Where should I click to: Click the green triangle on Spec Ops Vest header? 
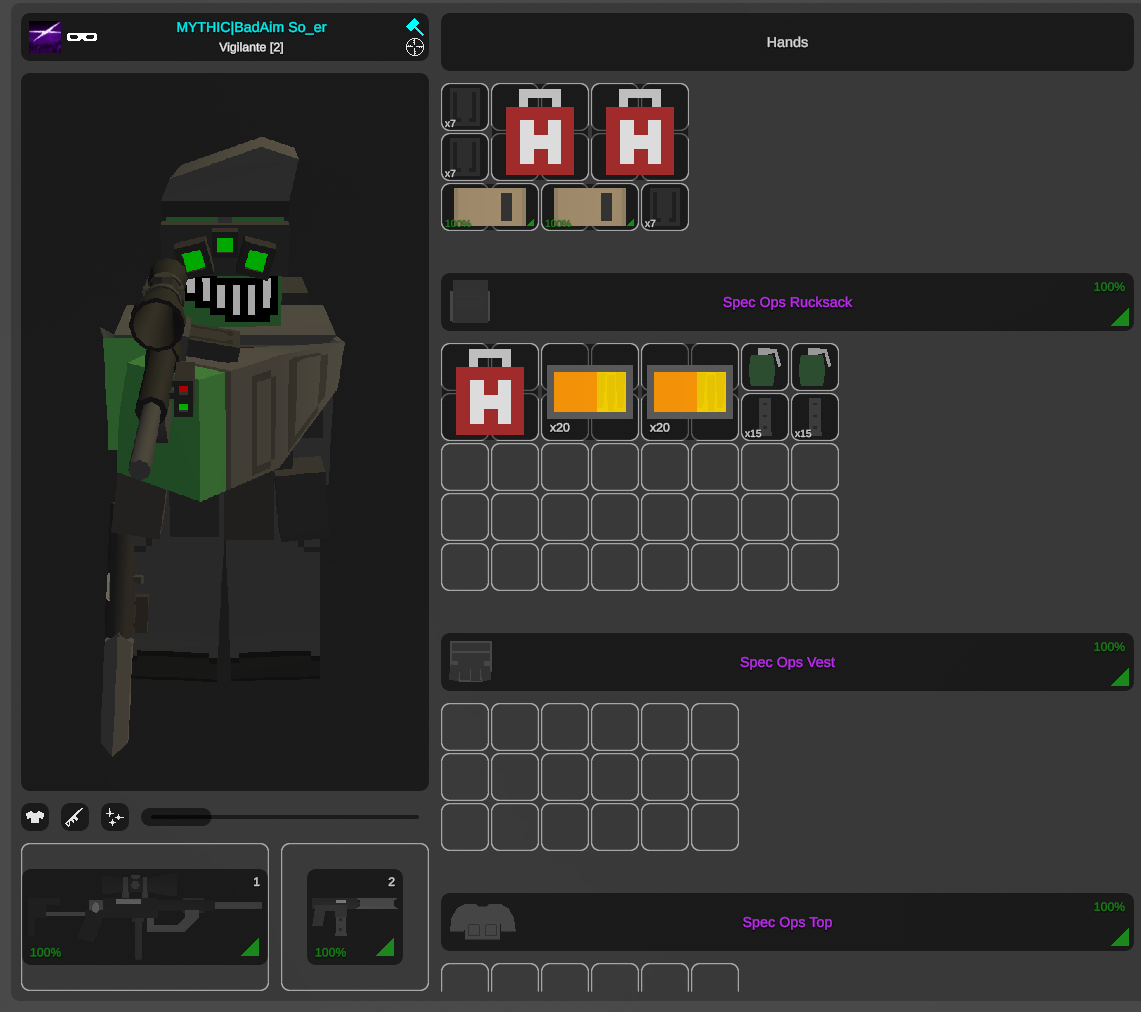tap(1121, 677)
